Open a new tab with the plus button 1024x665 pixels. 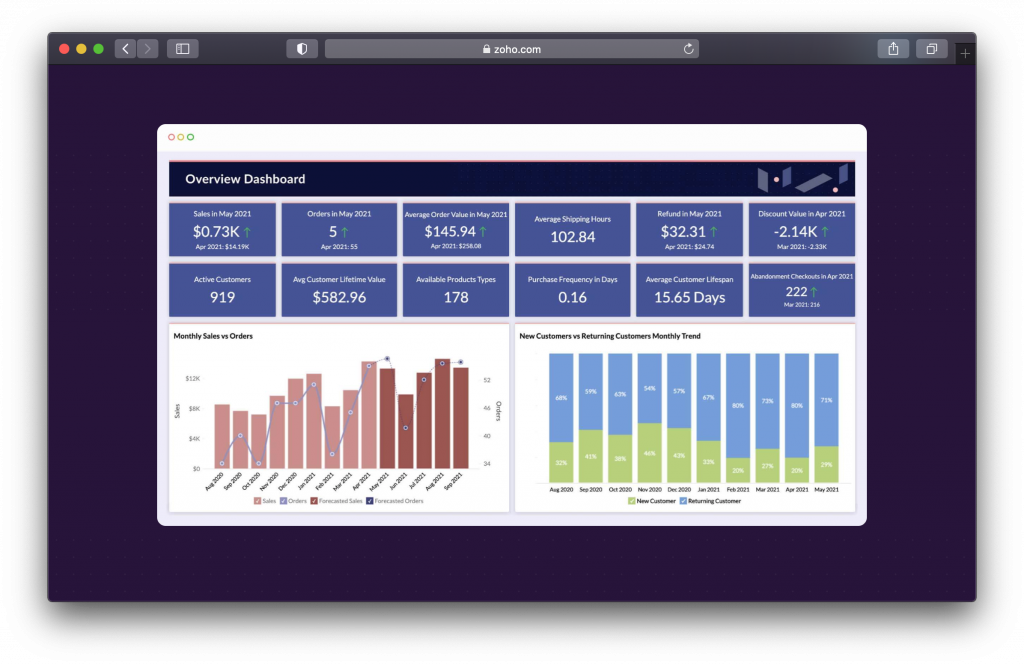click(965, 54)
